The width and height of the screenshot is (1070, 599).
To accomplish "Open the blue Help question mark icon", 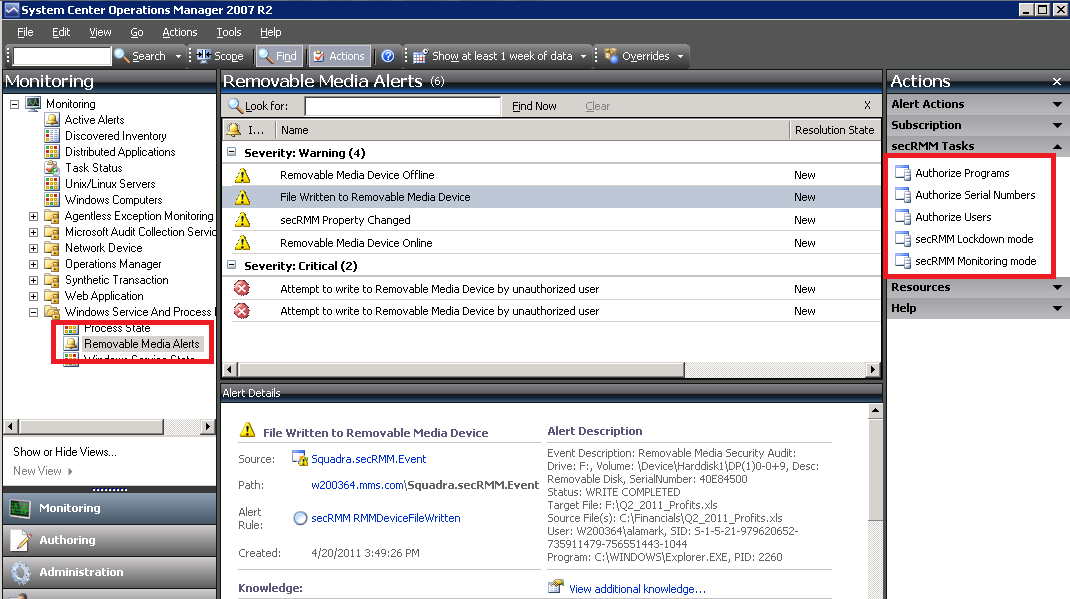I will pyautogui.click(x=388, y=56).
